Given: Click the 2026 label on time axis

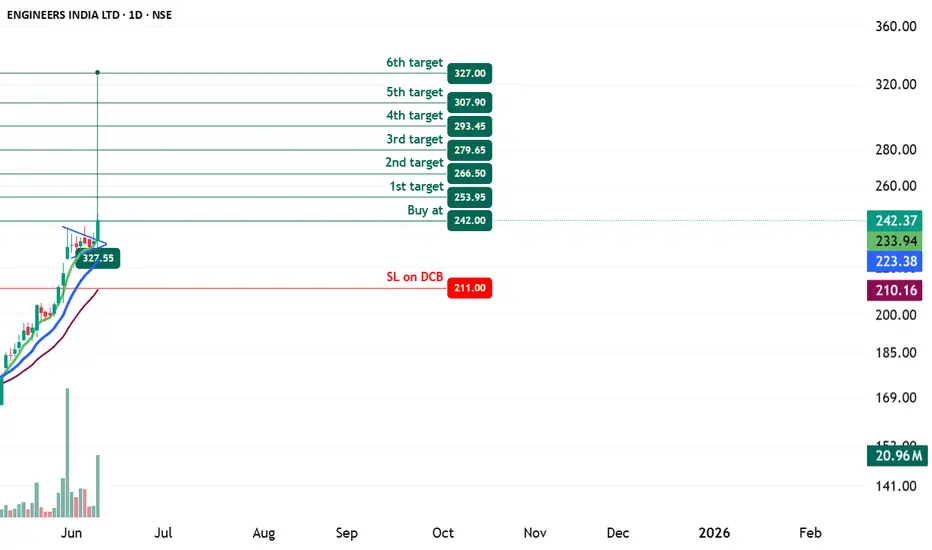Looking at the screenshot, I should (714, 533).
